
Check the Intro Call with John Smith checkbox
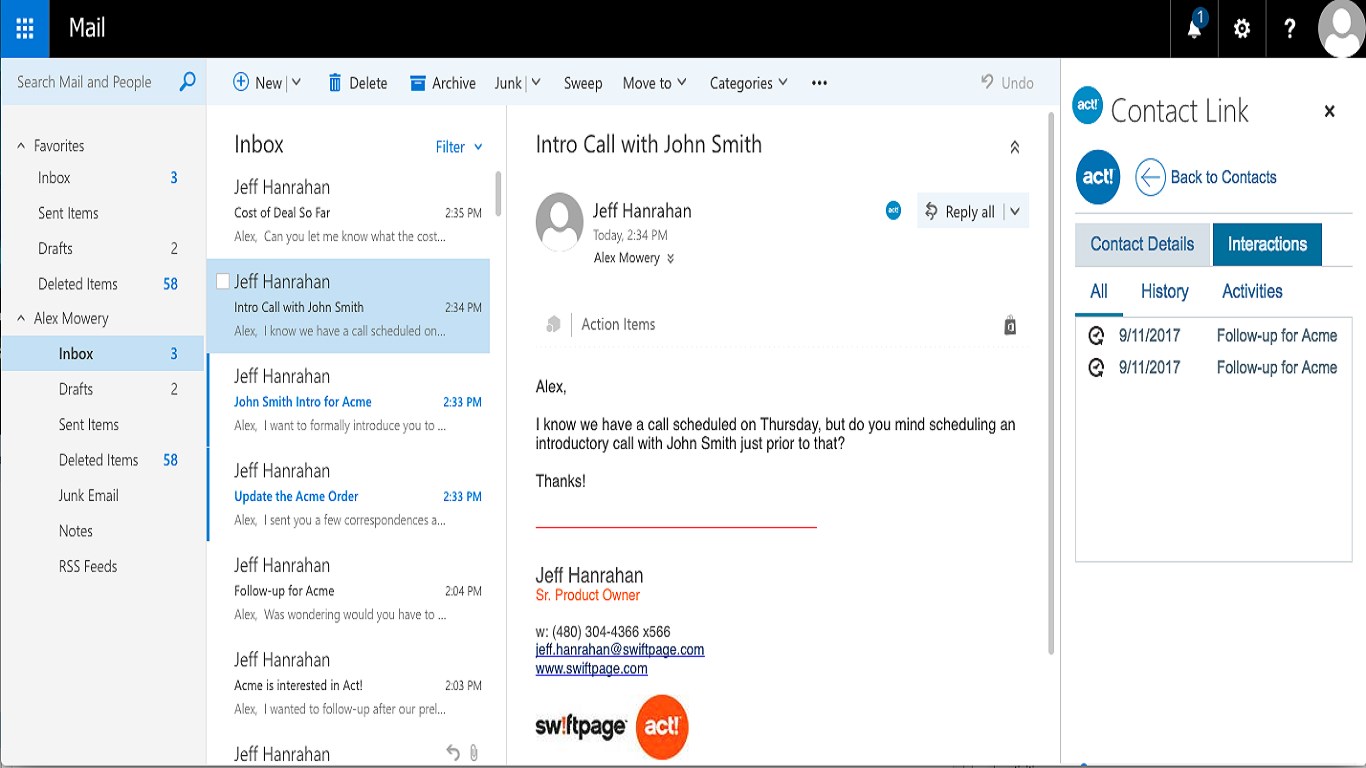pos(223,281)
